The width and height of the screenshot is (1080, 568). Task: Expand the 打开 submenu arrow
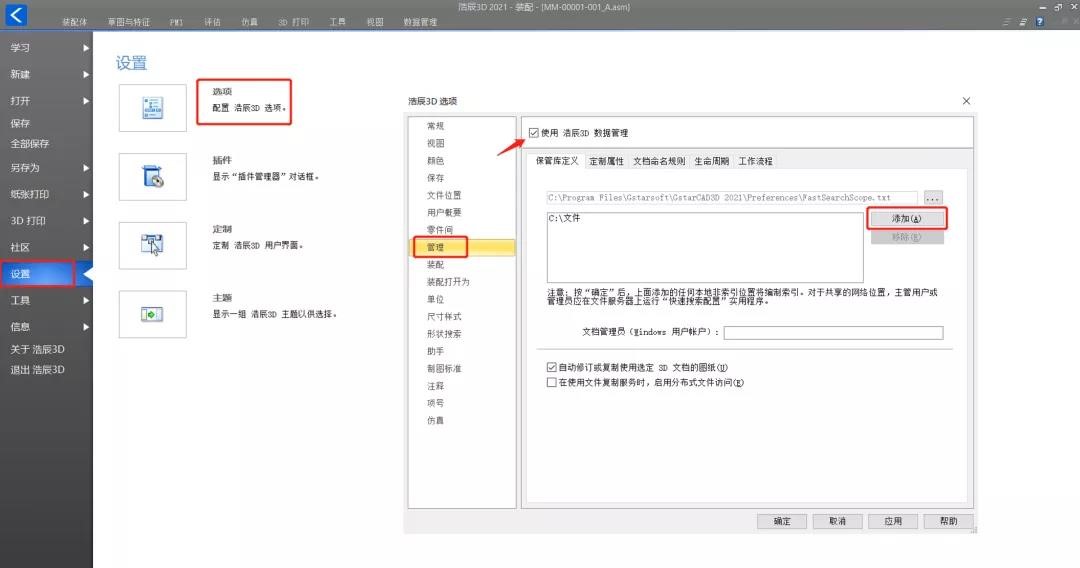pyautogui.click(x=86, y=101)
